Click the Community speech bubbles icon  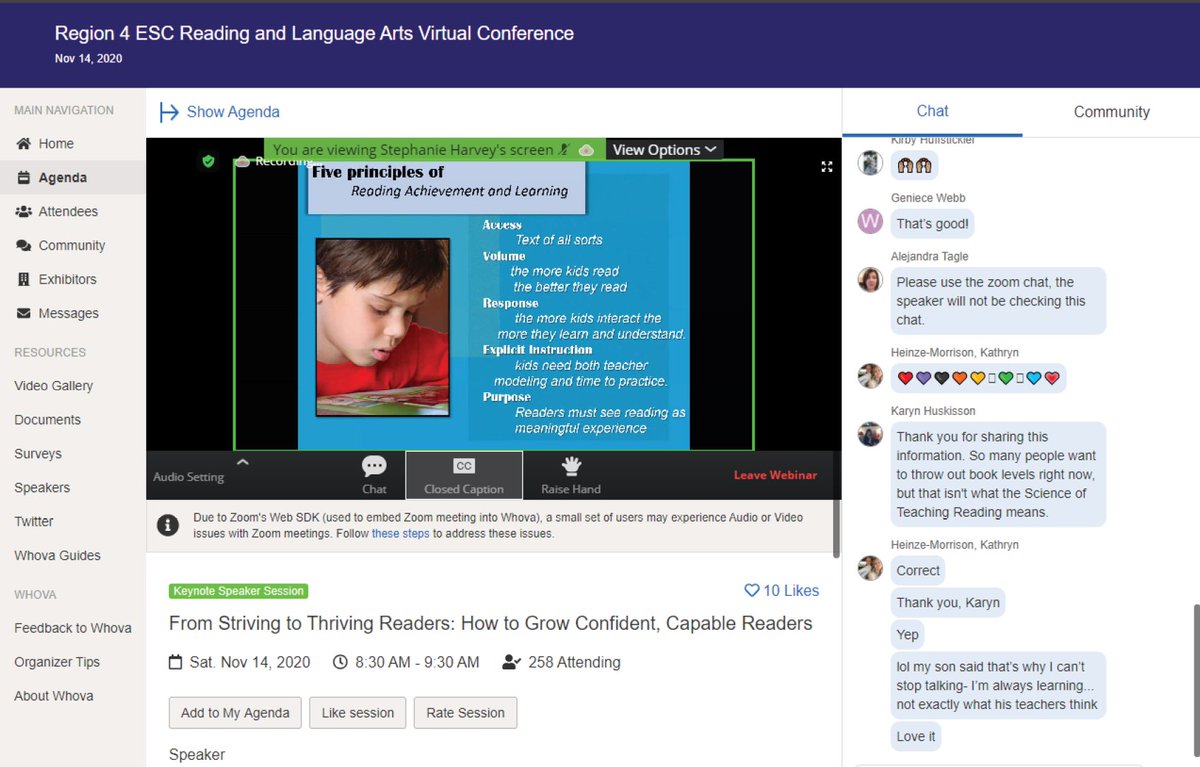tap(23, 245)
